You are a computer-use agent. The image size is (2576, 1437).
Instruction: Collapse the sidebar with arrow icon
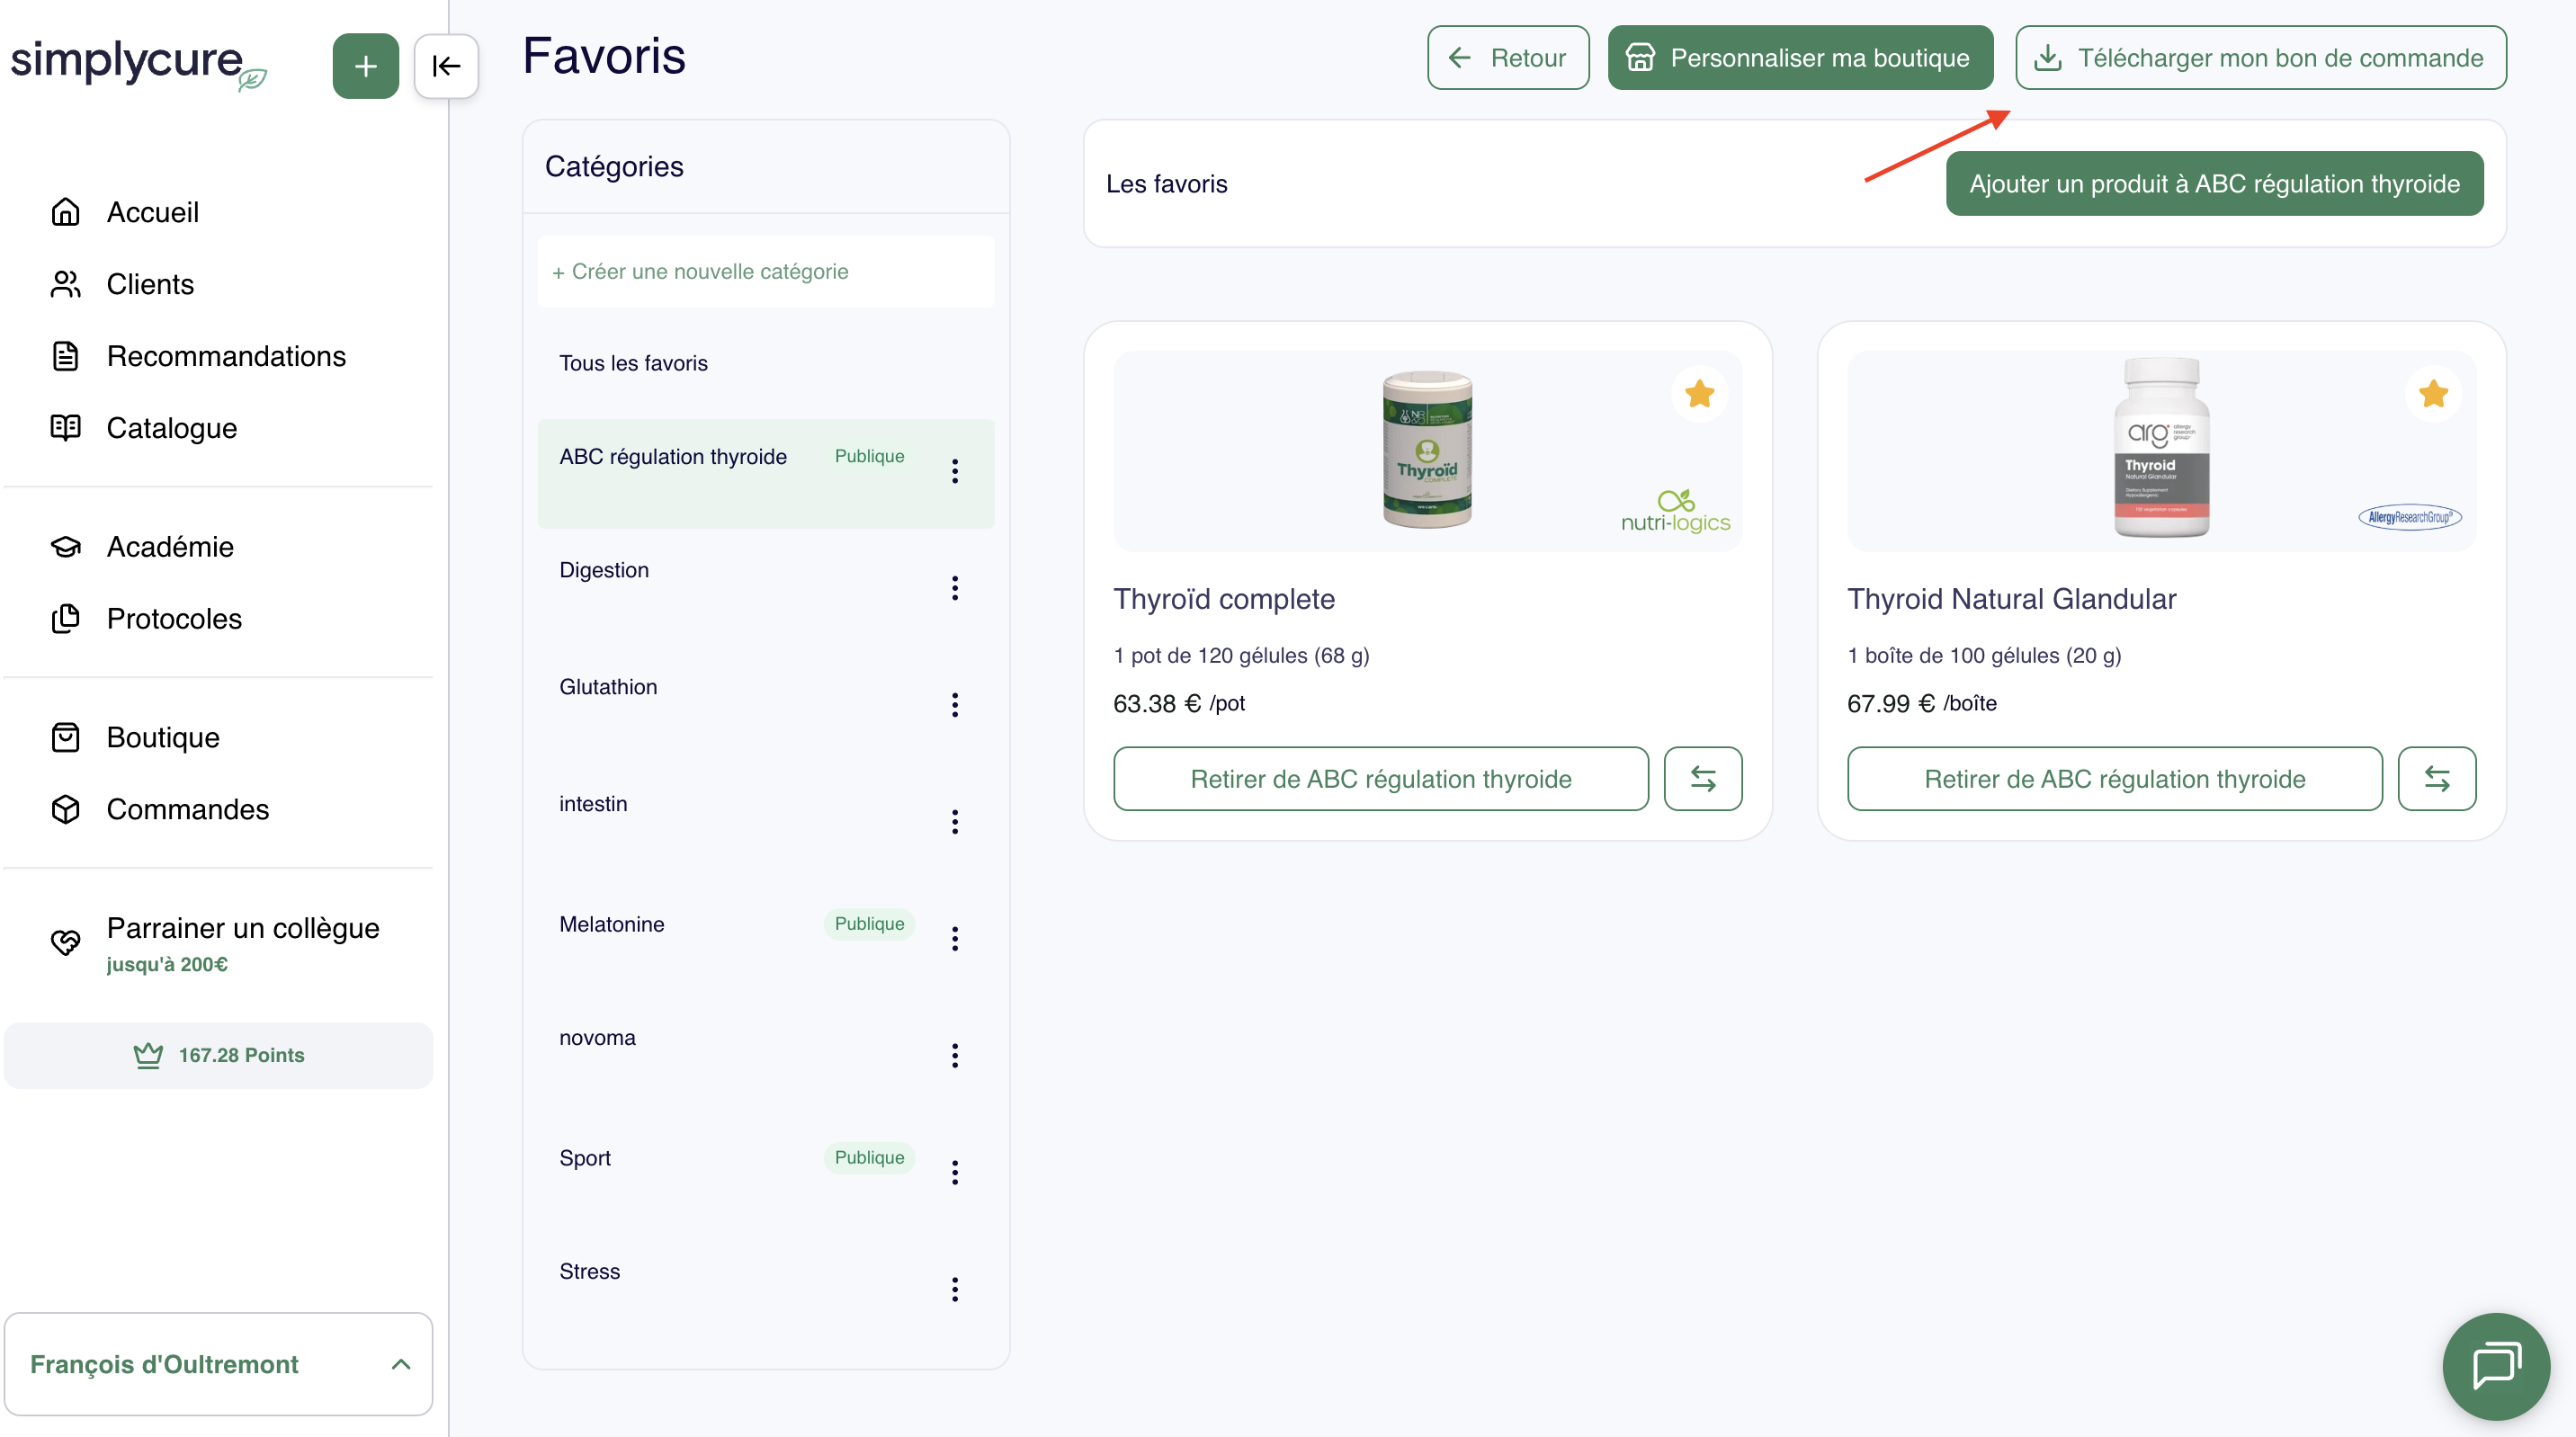click(x=446, y=66)
